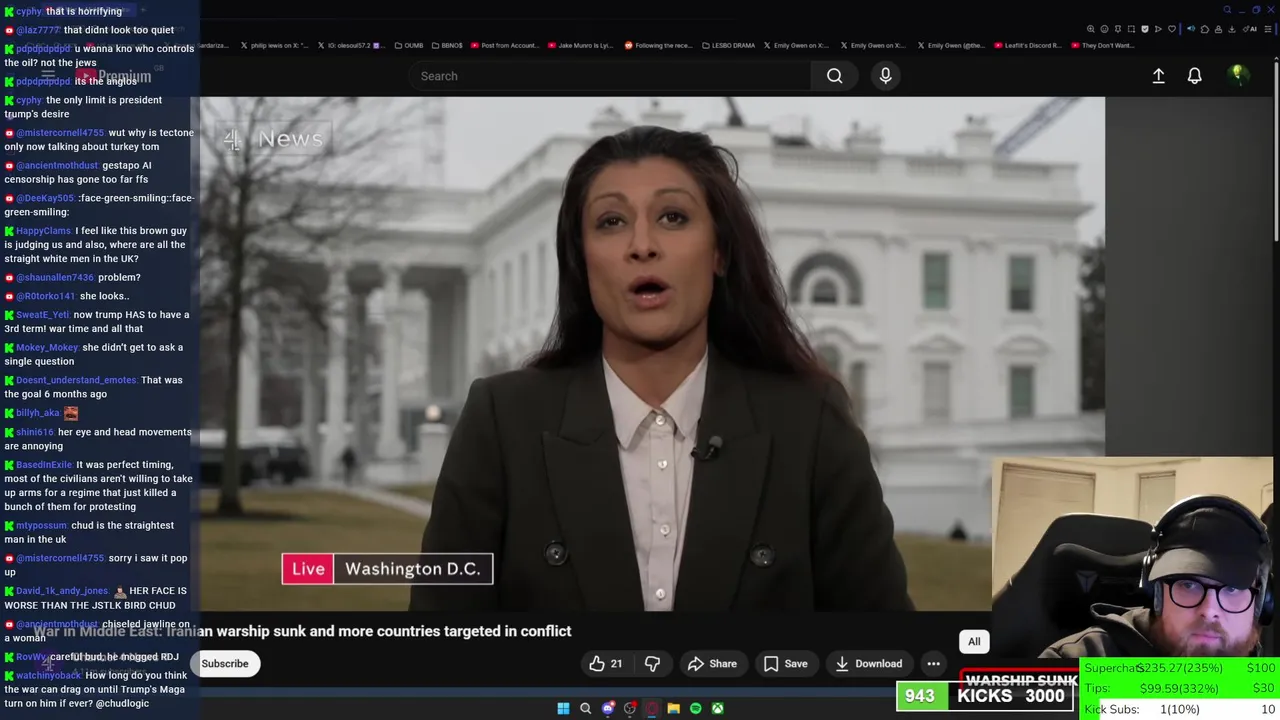Screen dimensions: 1280x720
Task: Toggle the ad blocker shield icon
Action: (x=1145, y=29)
